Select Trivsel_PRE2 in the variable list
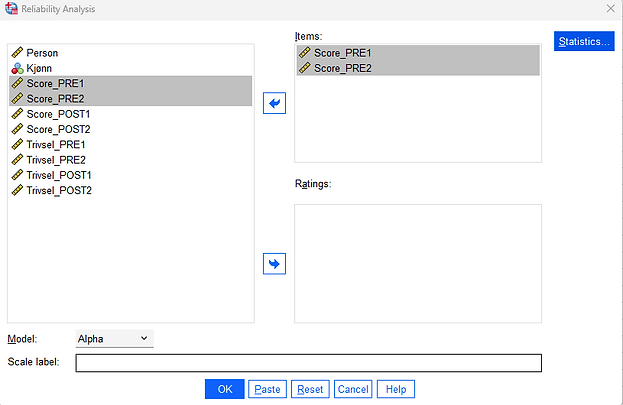Viewport: 623px width, 405px height. click(131, 160)
